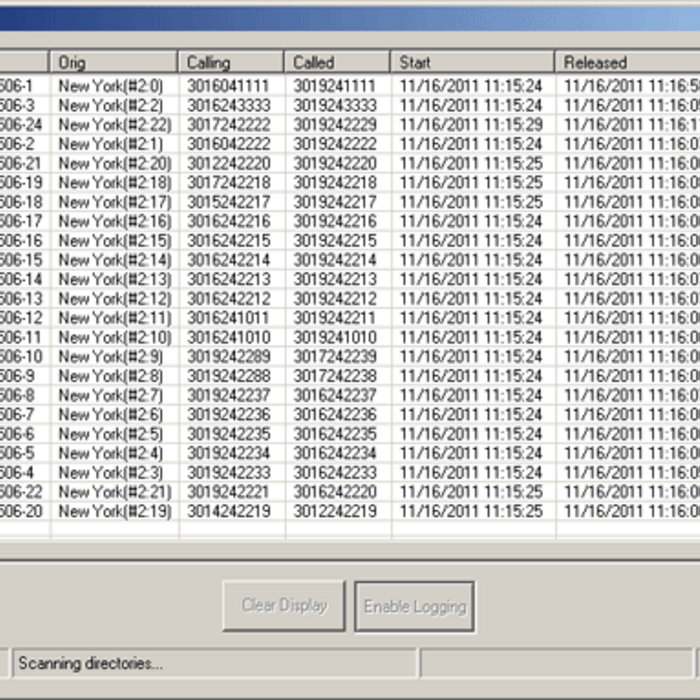The width and height of the screenshot is (700, 700).
Task: Click the New York(#2:22) origin cell
Action: [114, 125]
